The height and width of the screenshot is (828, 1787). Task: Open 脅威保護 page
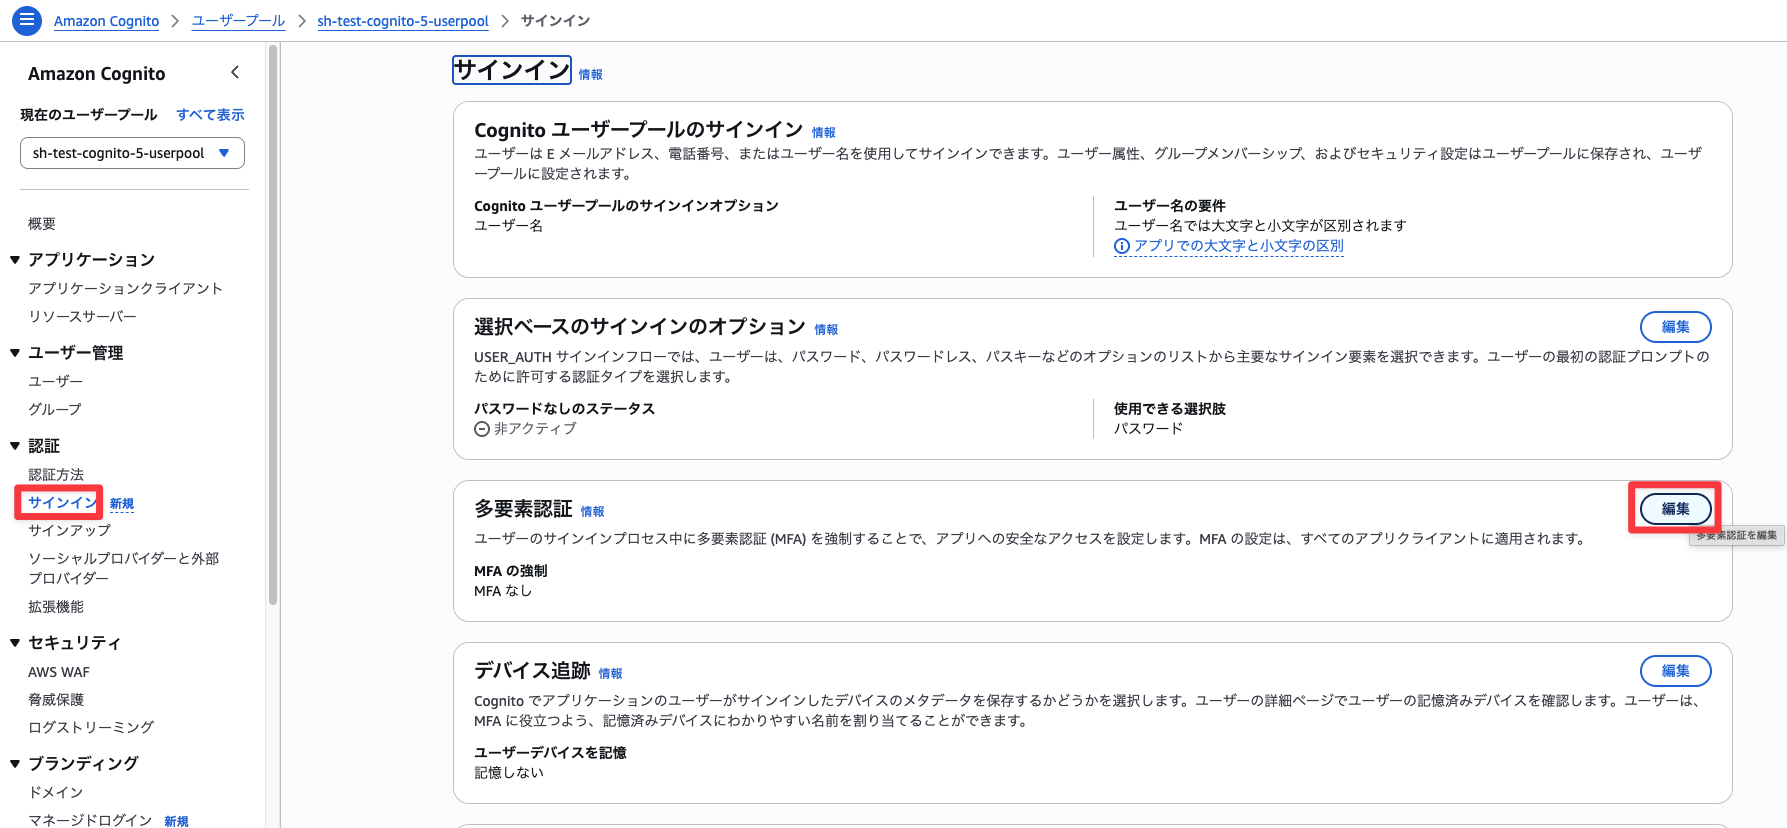[56, 700]
